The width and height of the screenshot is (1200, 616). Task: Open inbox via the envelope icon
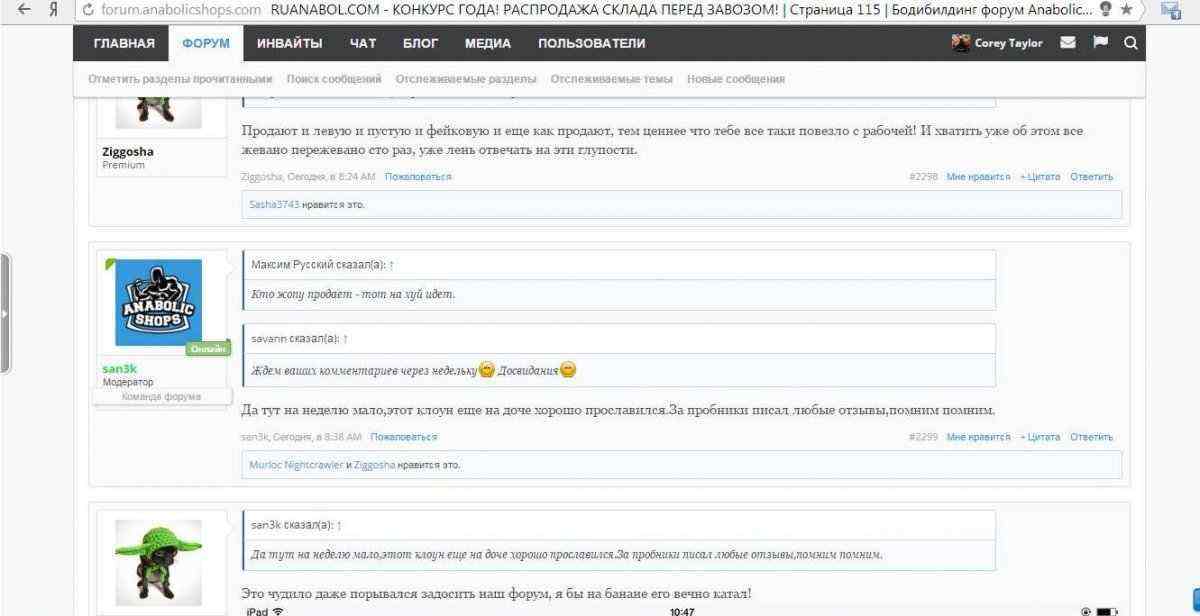point(1067,43)
